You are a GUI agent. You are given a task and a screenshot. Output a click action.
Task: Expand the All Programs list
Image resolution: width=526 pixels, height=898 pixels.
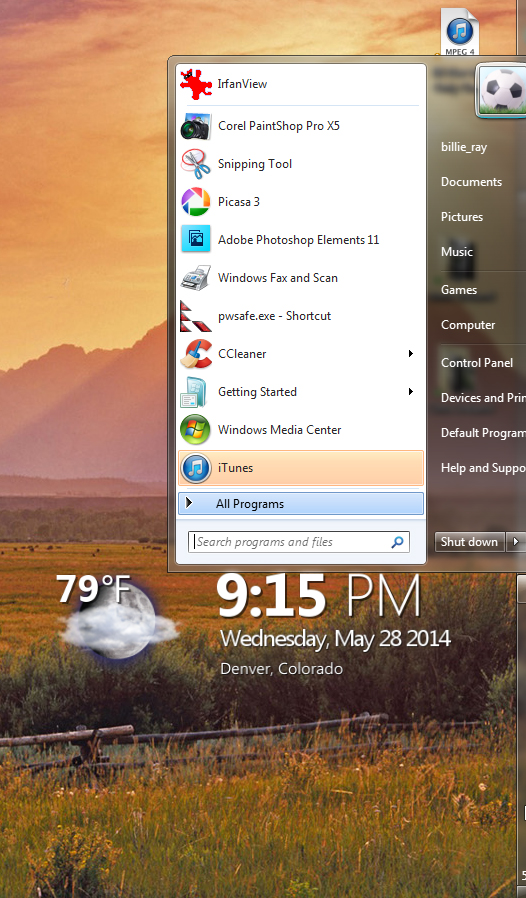(x=301, y=504)
